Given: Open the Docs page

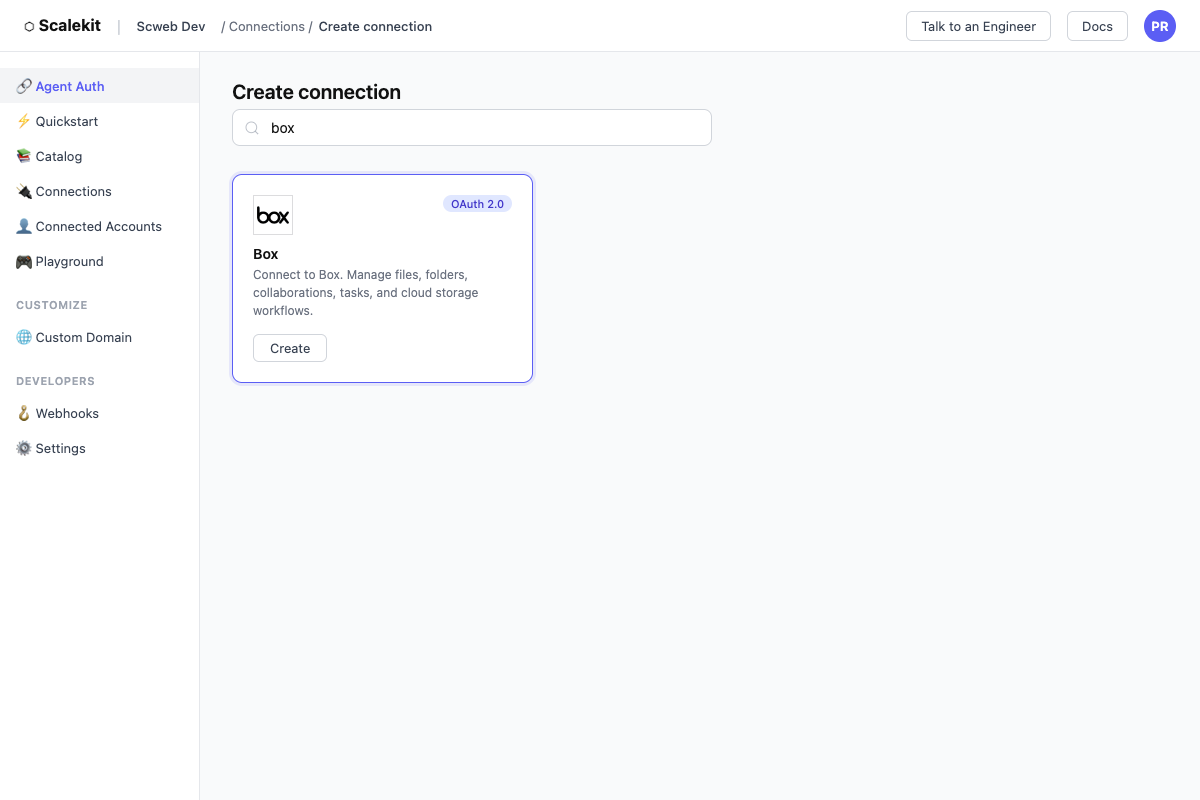Looking at the screenshot, I should click(1096, 26).
